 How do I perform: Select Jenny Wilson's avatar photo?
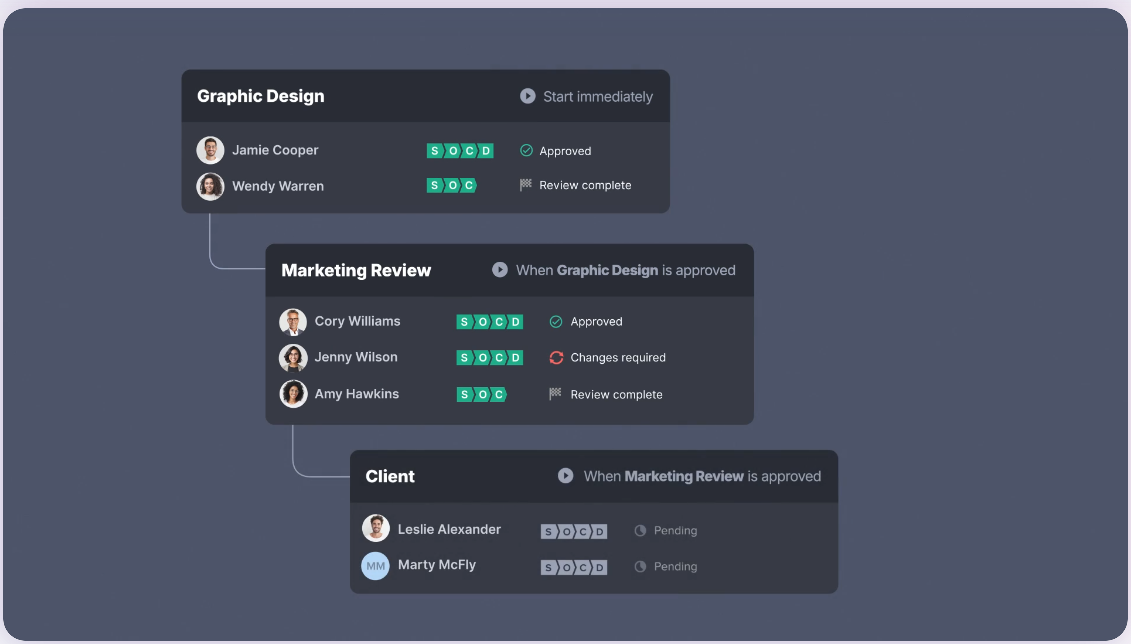point(293,358)
